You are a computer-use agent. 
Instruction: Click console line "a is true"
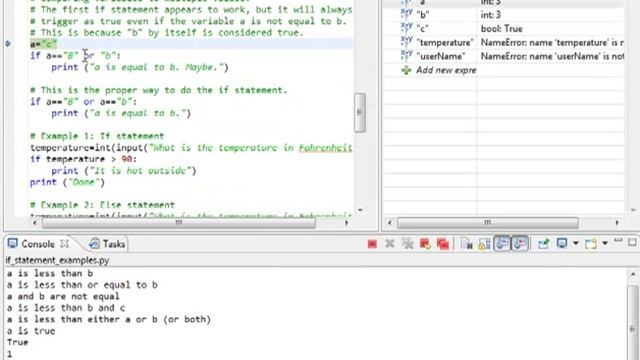(x=31, y=331)
